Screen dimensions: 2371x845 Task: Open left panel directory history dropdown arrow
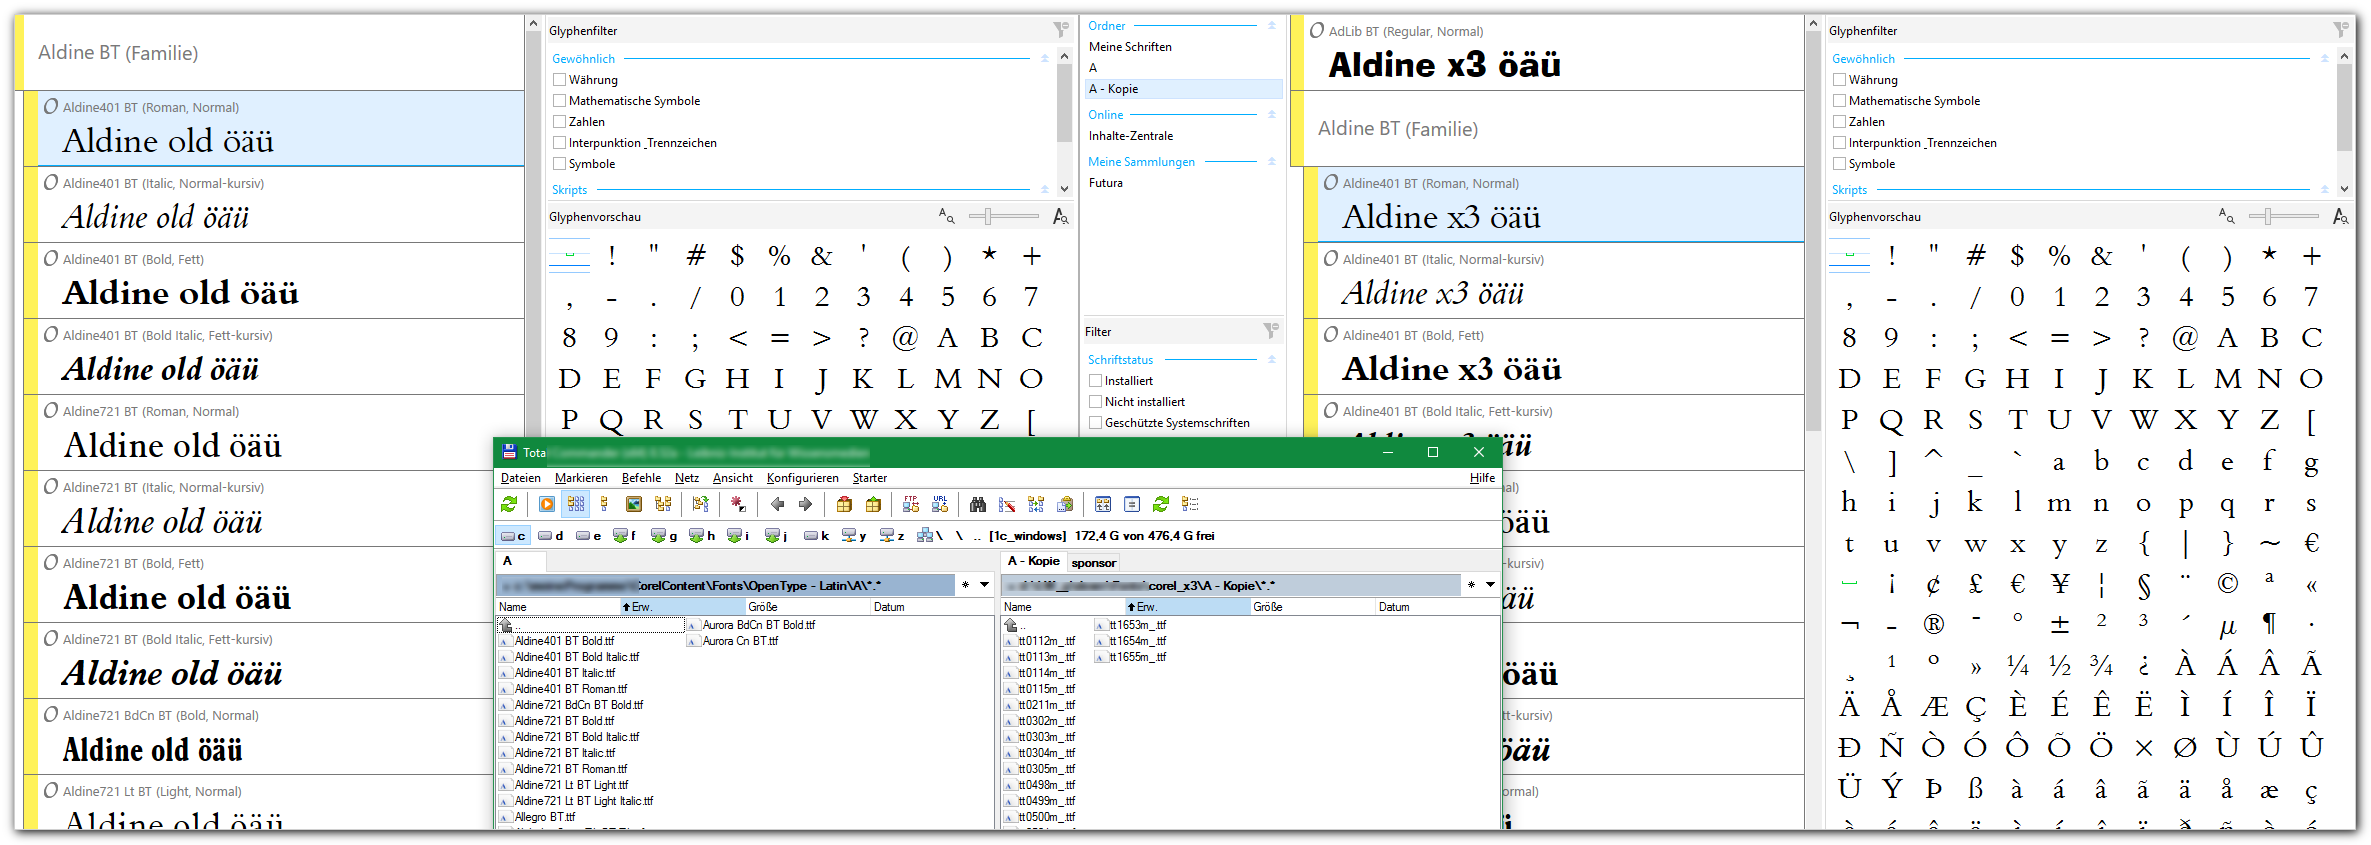point(985,585)
